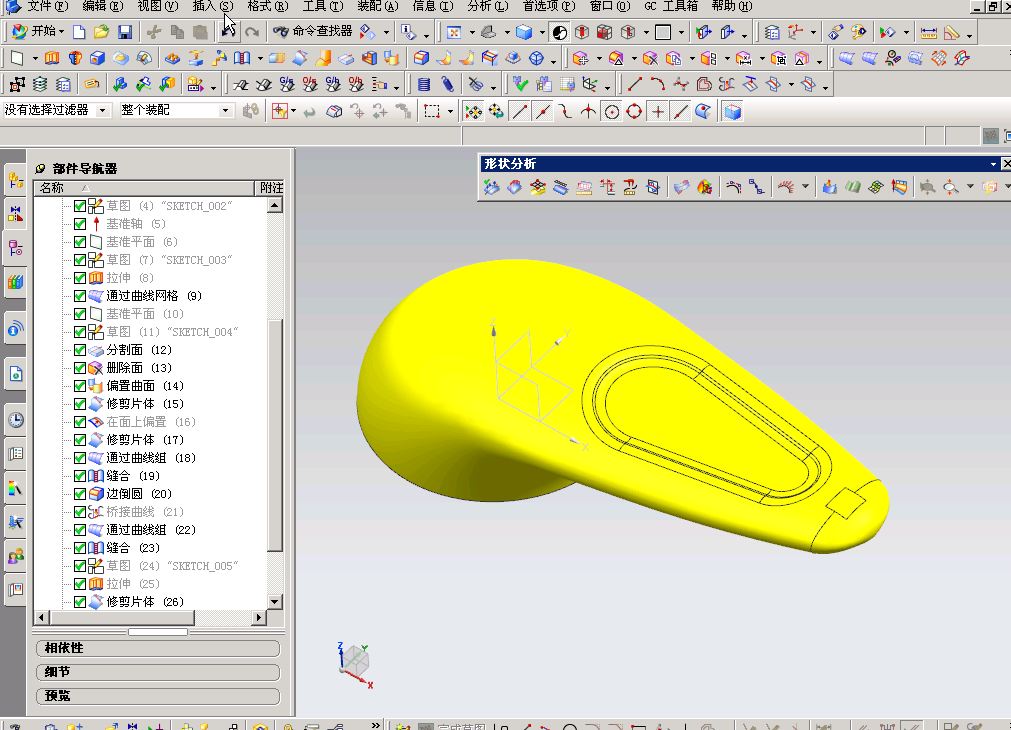Click the New file icon

click(x=79, y=32)
